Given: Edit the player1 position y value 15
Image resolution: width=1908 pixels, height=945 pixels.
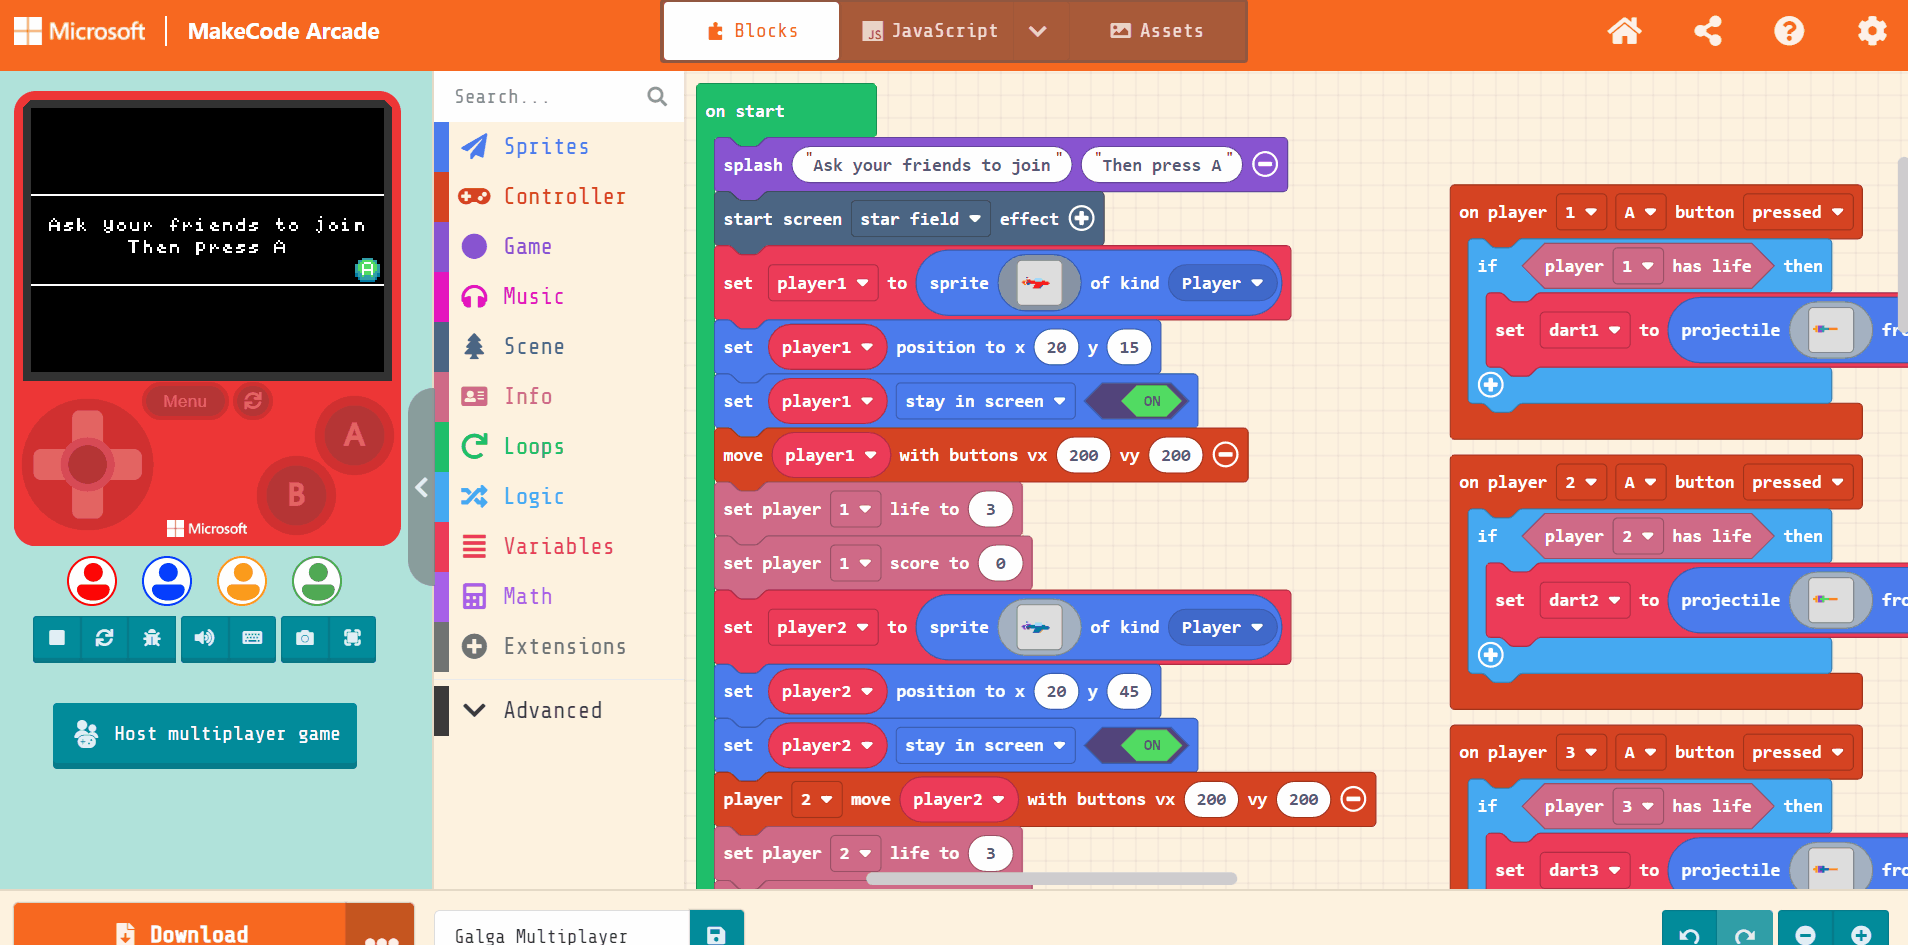Looking at the screenshot, I should coord(1129,347).
